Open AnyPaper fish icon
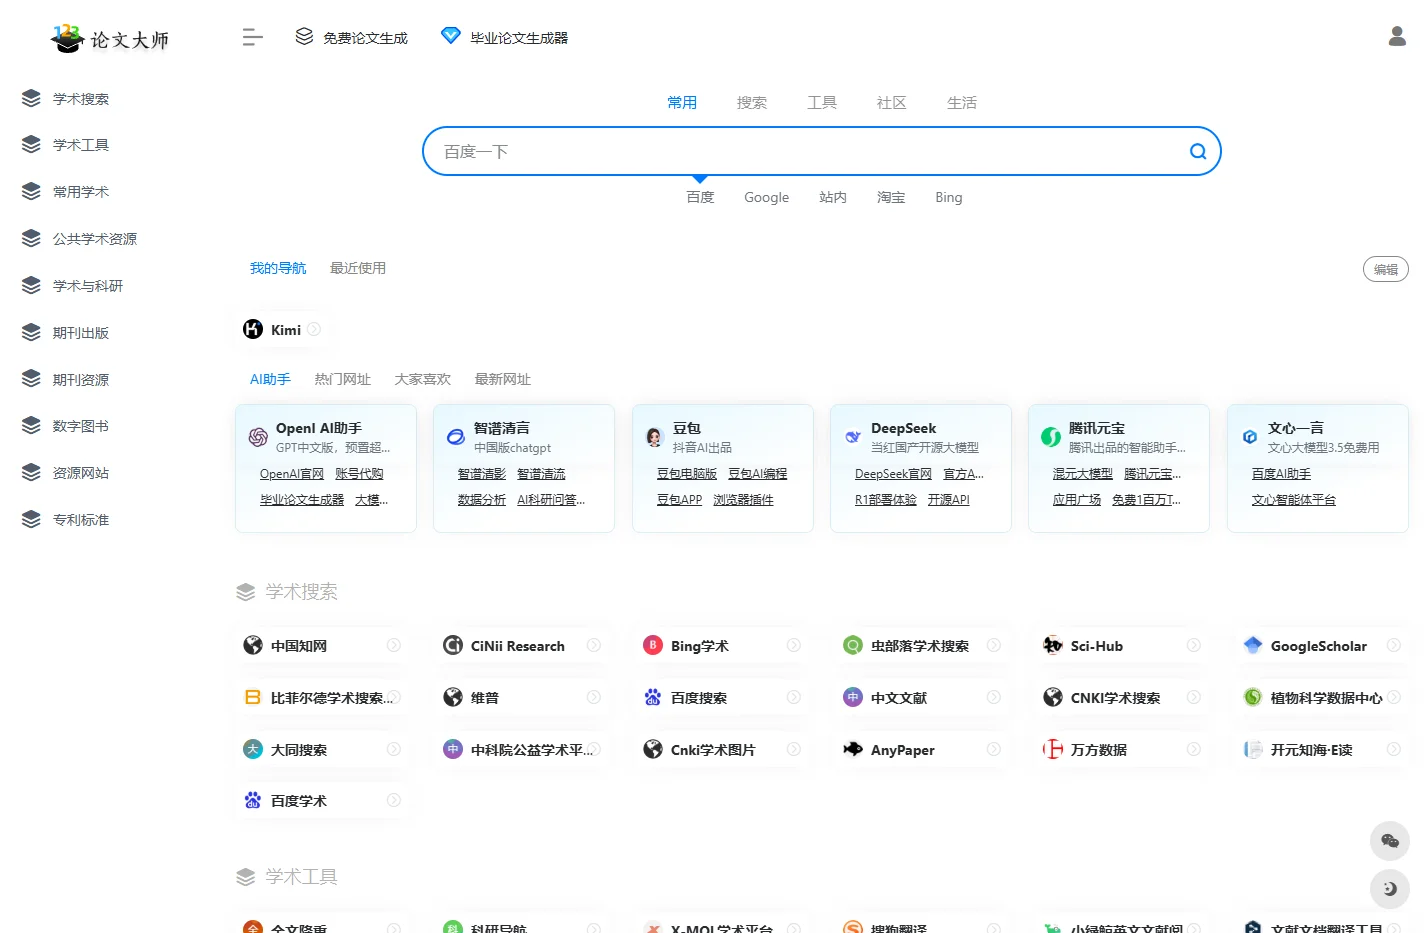Image resolution: width=1424 pixels, height=933 pixels. pos(853,749)
